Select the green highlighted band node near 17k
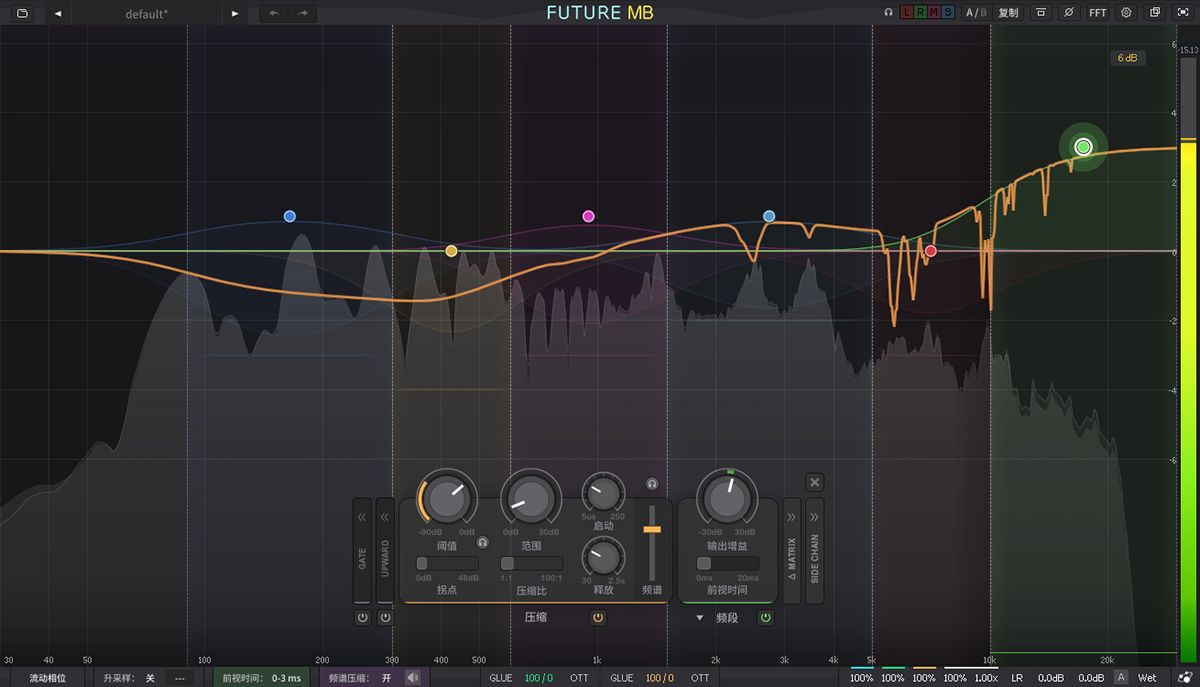This screenshot has width=1200, height=687. [1083, 147]
